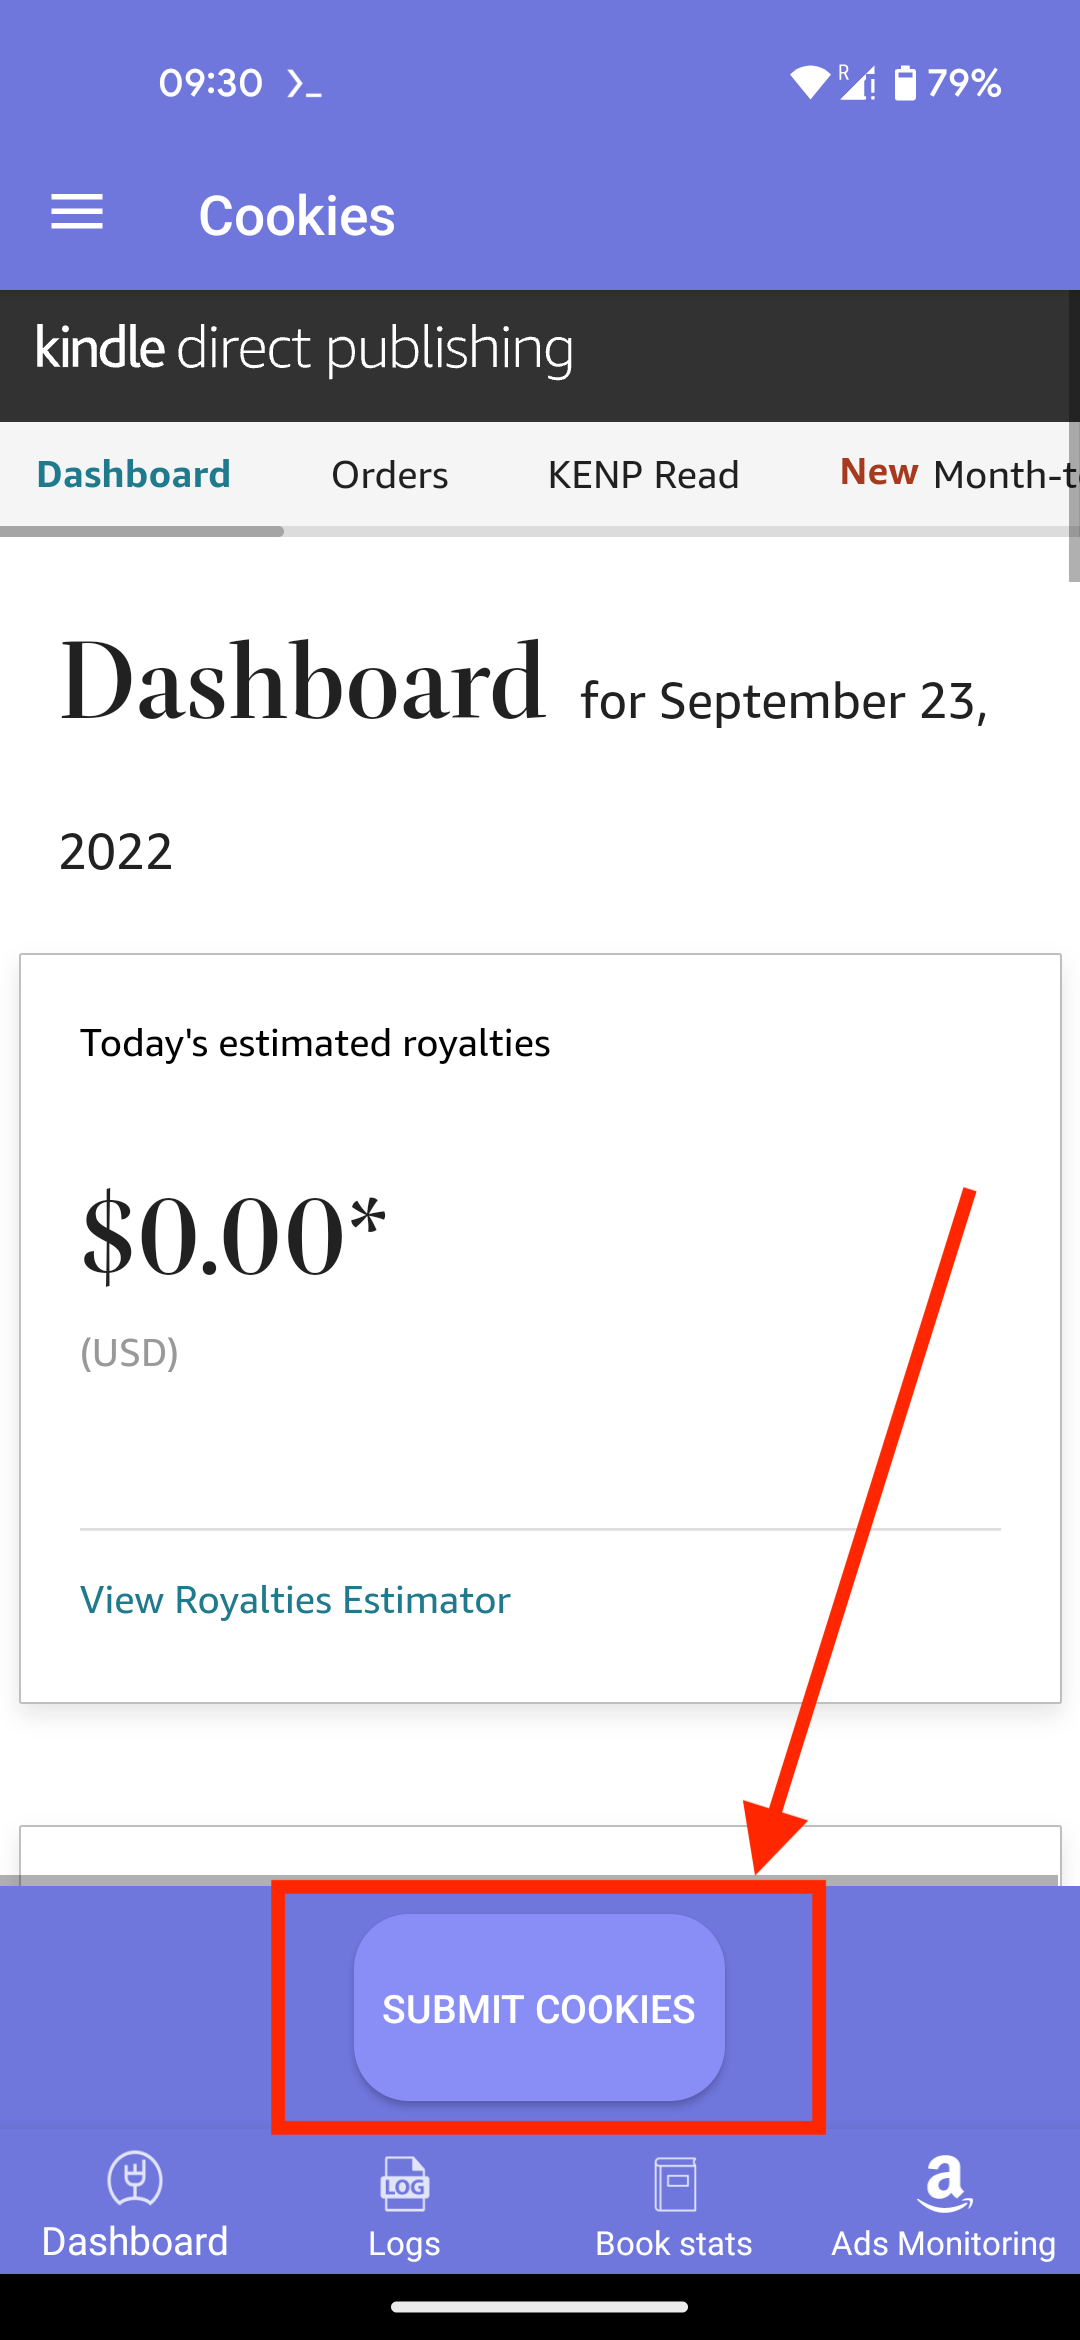
Task: Open View Royalties Estimator link
Action: coord(295,1600)
